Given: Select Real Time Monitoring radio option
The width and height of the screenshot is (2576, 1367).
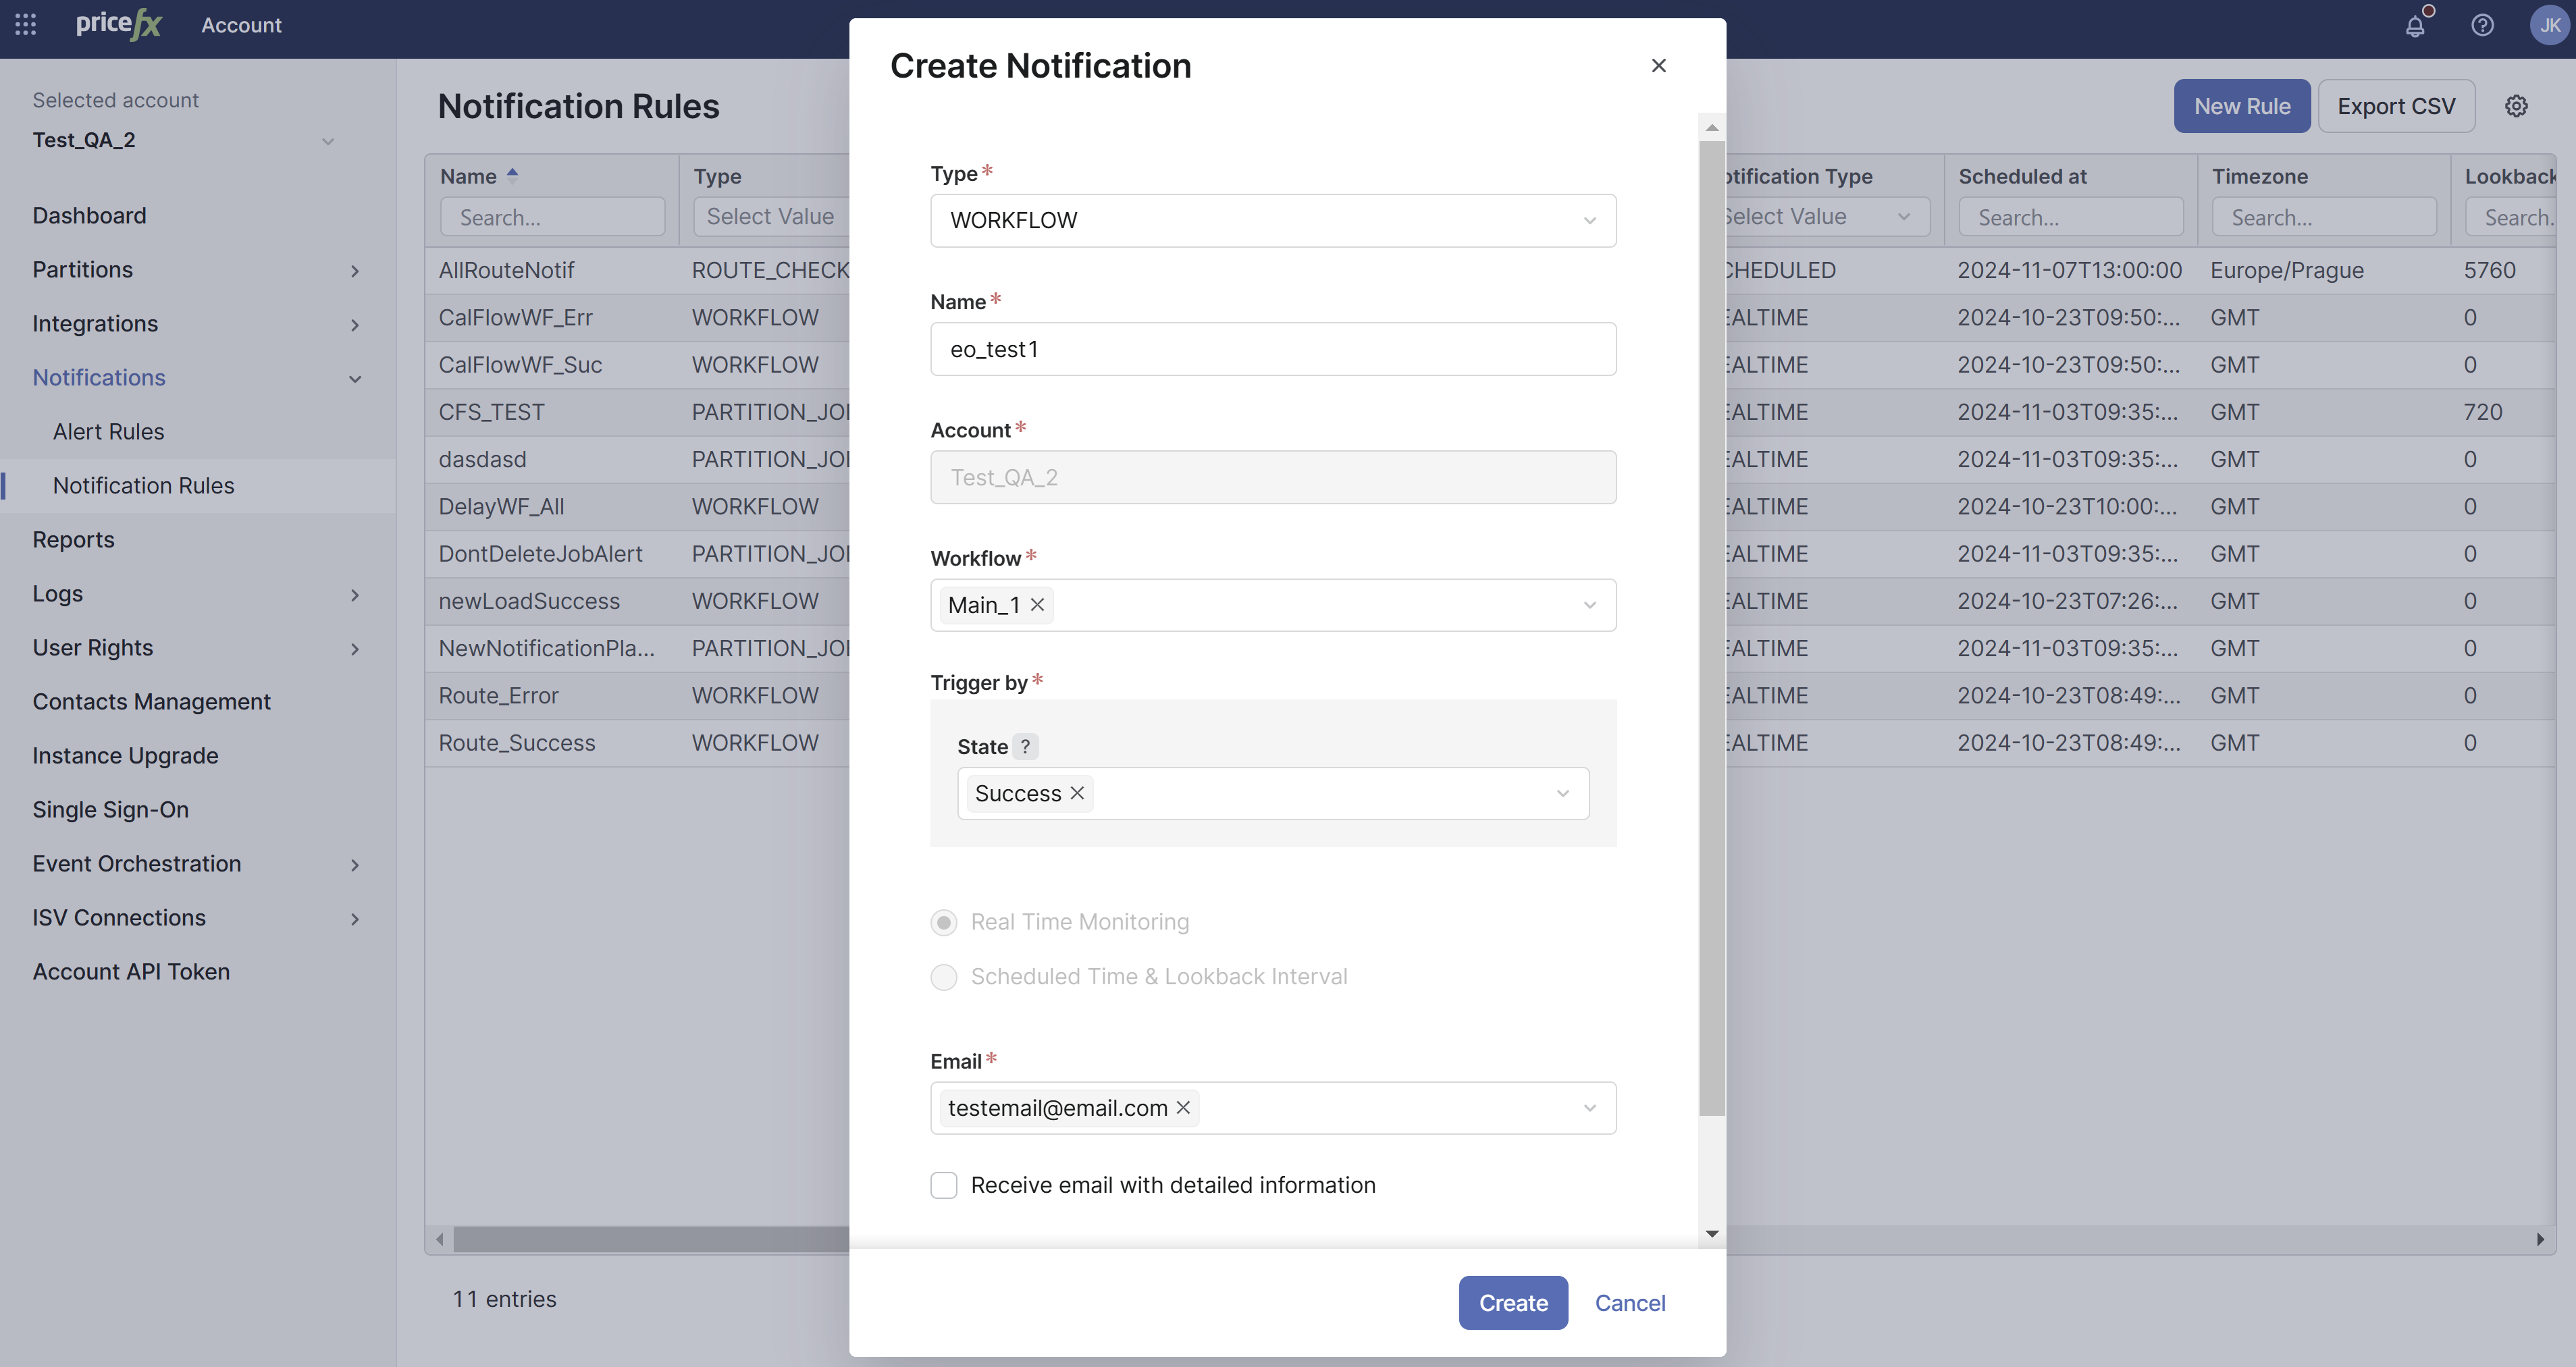Looking at the screenshot, I should (x=943, y=922).
